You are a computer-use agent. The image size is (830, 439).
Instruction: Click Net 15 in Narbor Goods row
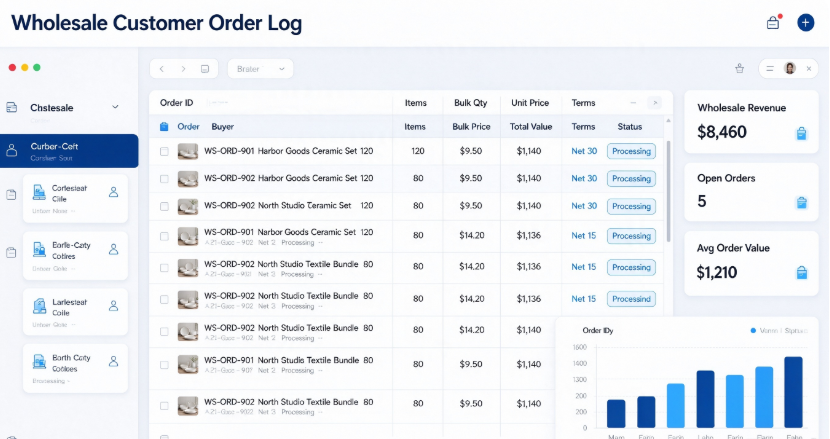(583, 236)
